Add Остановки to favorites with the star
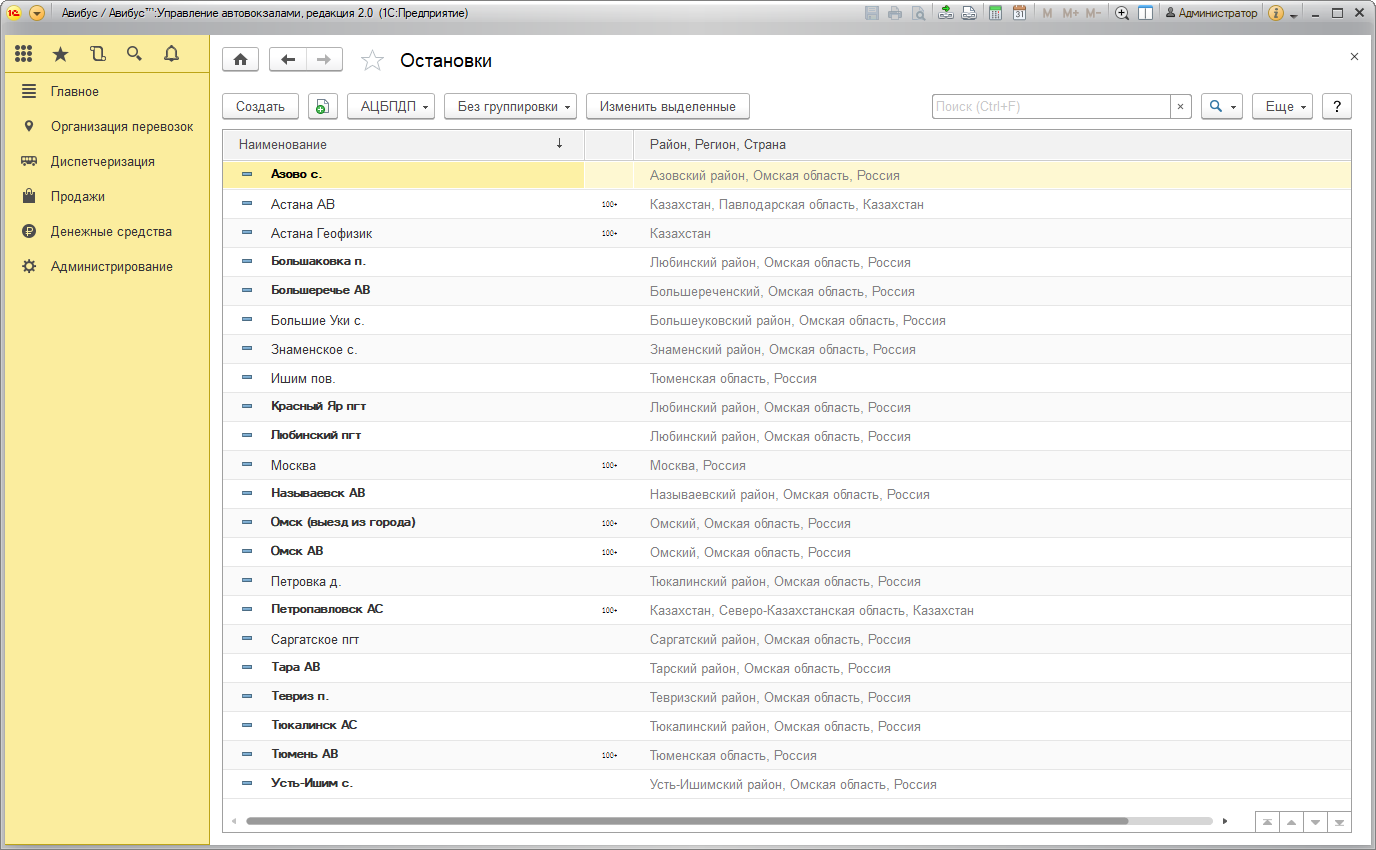Viewport: 1376px width, 850px height. tap(372, 61)
